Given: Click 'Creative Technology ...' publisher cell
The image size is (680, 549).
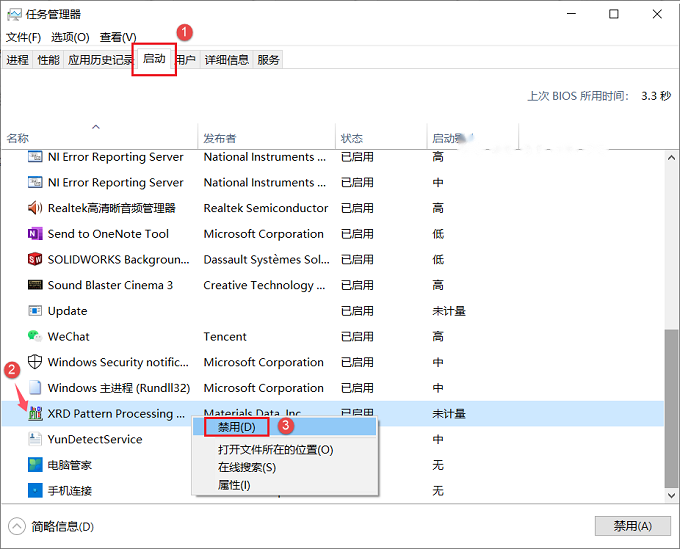Looking at the screenshot, I should coord(265,285).
